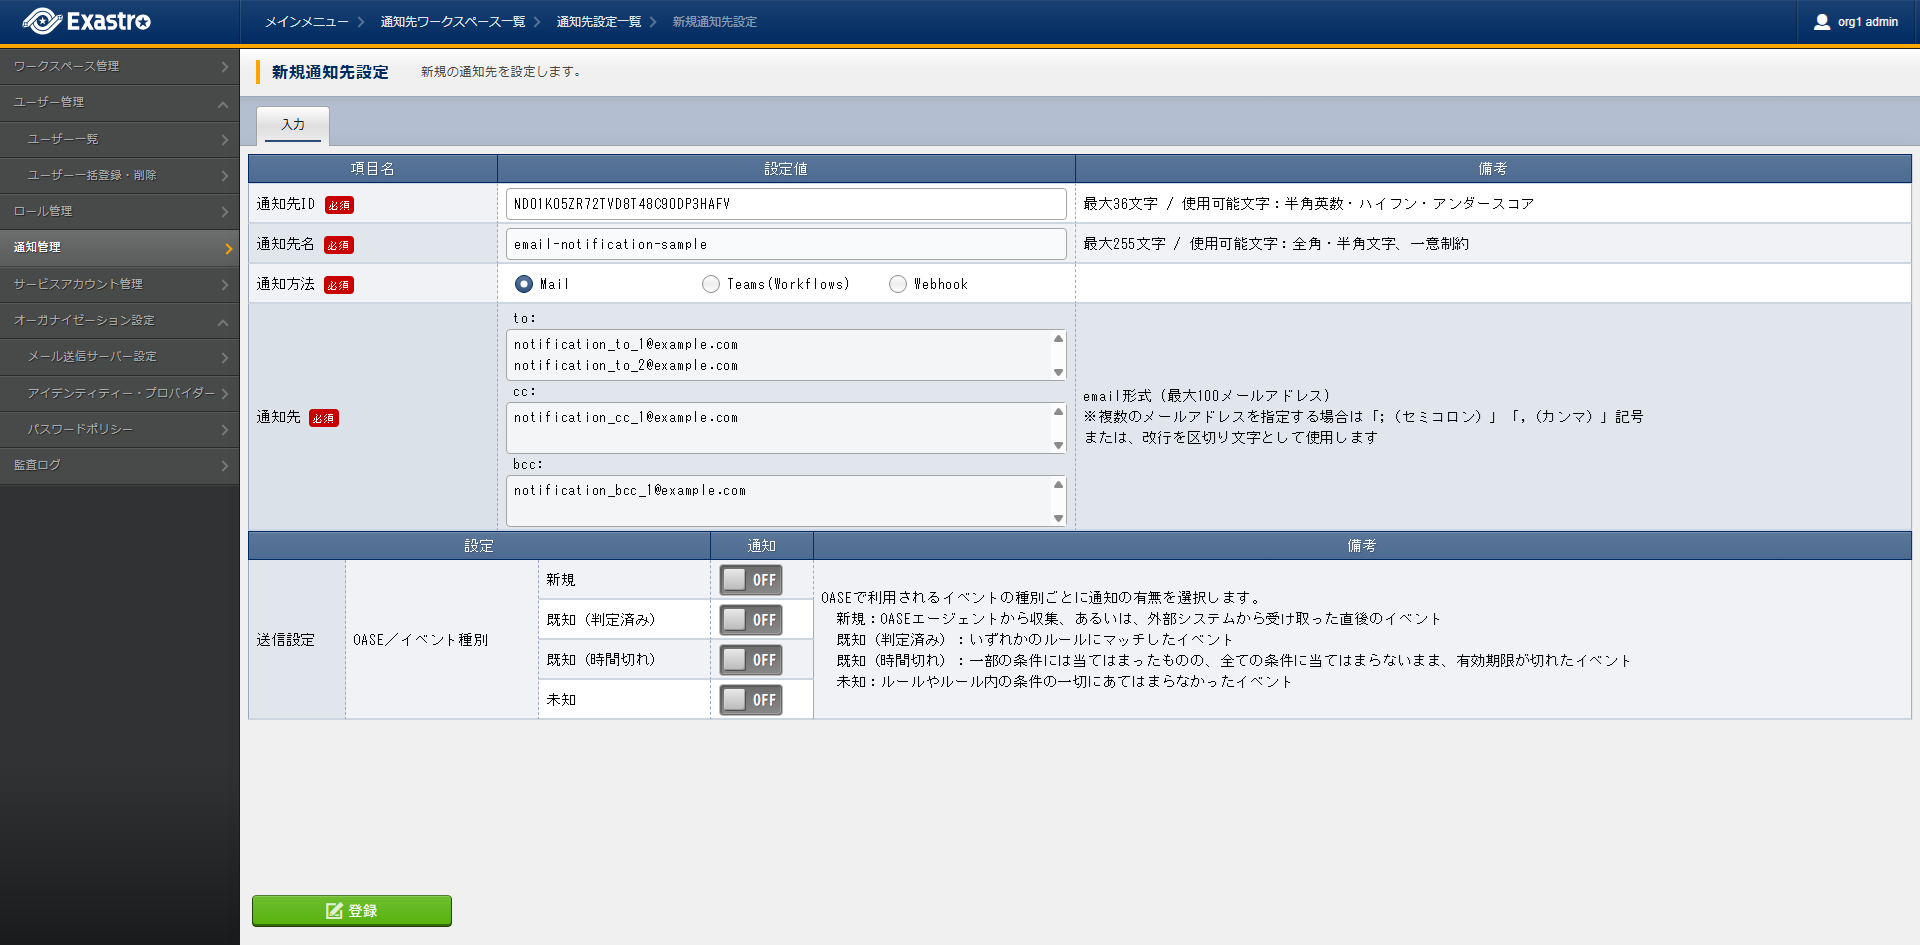Select Teams(Workflows) notification method
Image resolution: width=1920 pixels, height=945 pixels.
point(711,284)
